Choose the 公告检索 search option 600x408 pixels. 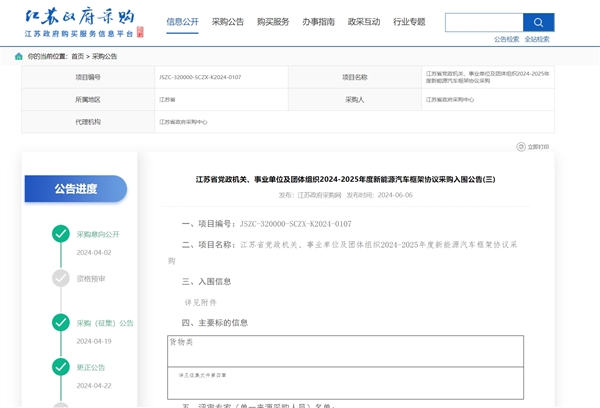click(x=506, y=40)
